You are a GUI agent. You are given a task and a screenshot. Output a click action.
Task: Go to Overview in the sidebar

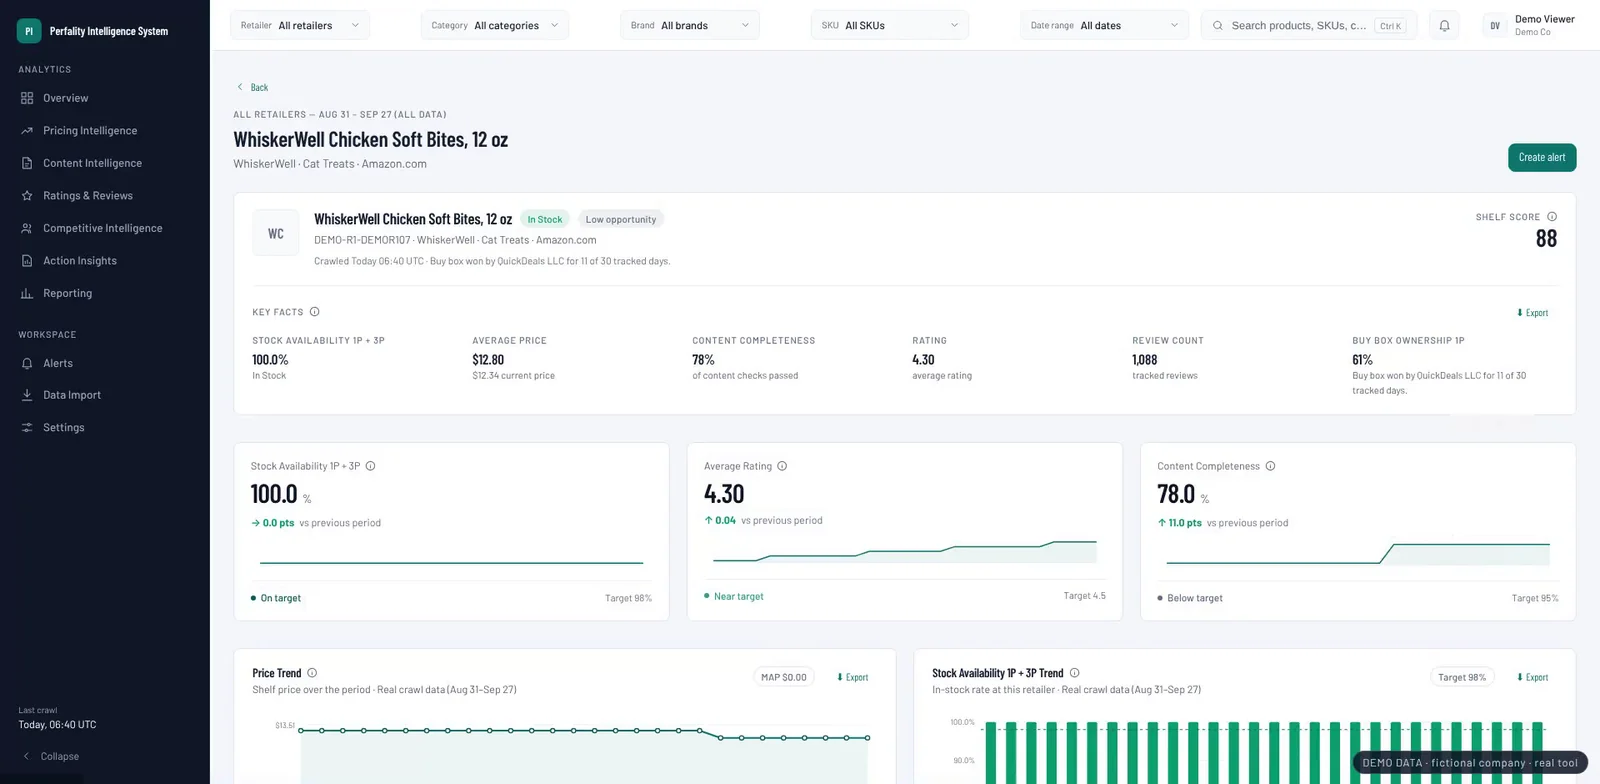coord(105,98)
